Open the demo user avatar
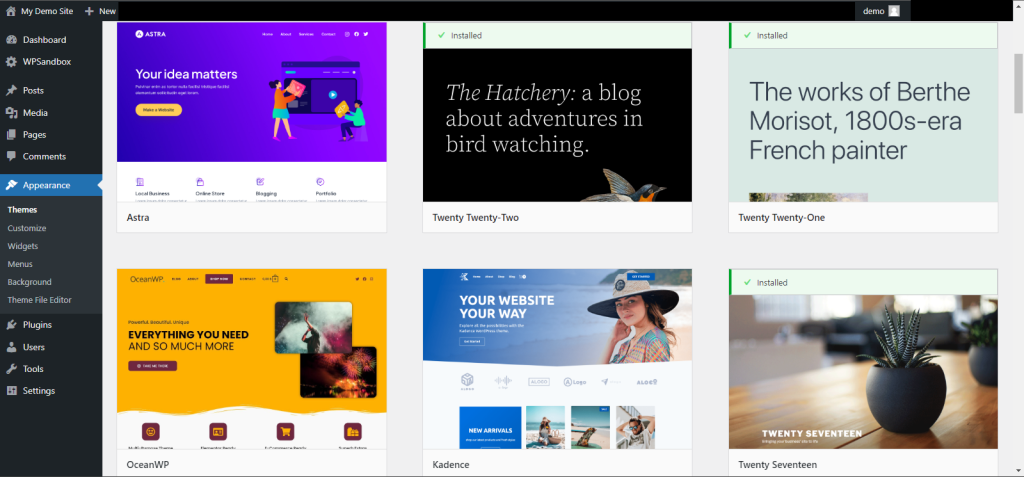 [894, 11]
